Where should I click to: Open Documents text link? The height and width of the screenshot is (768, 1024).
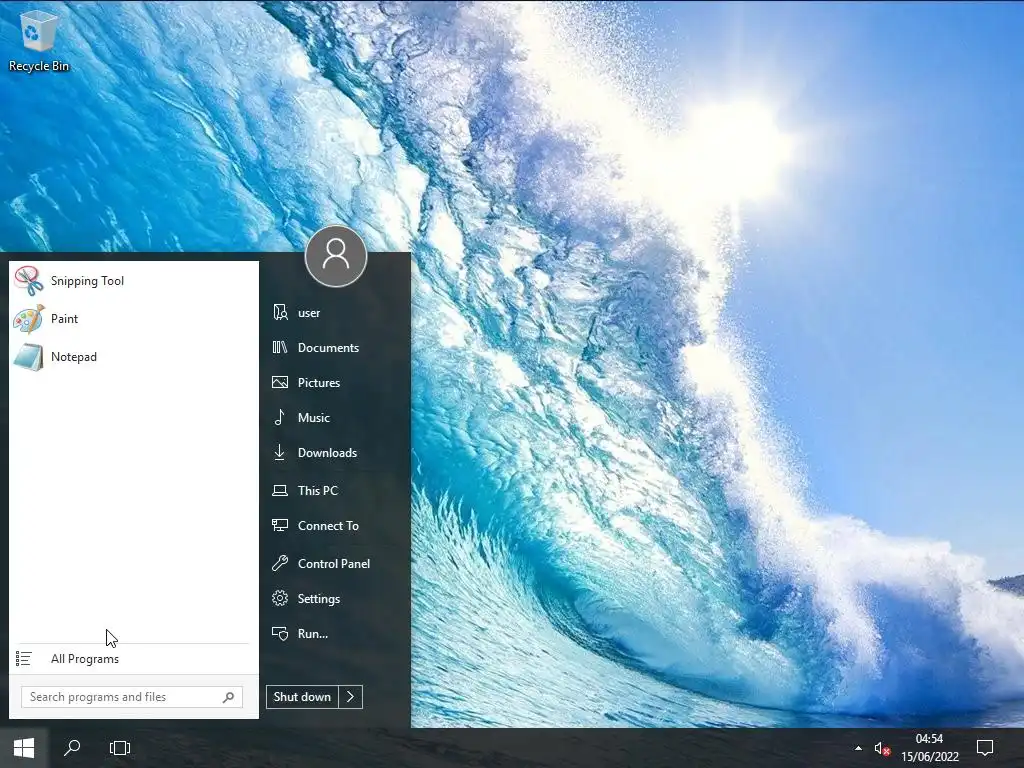point(328,347)
